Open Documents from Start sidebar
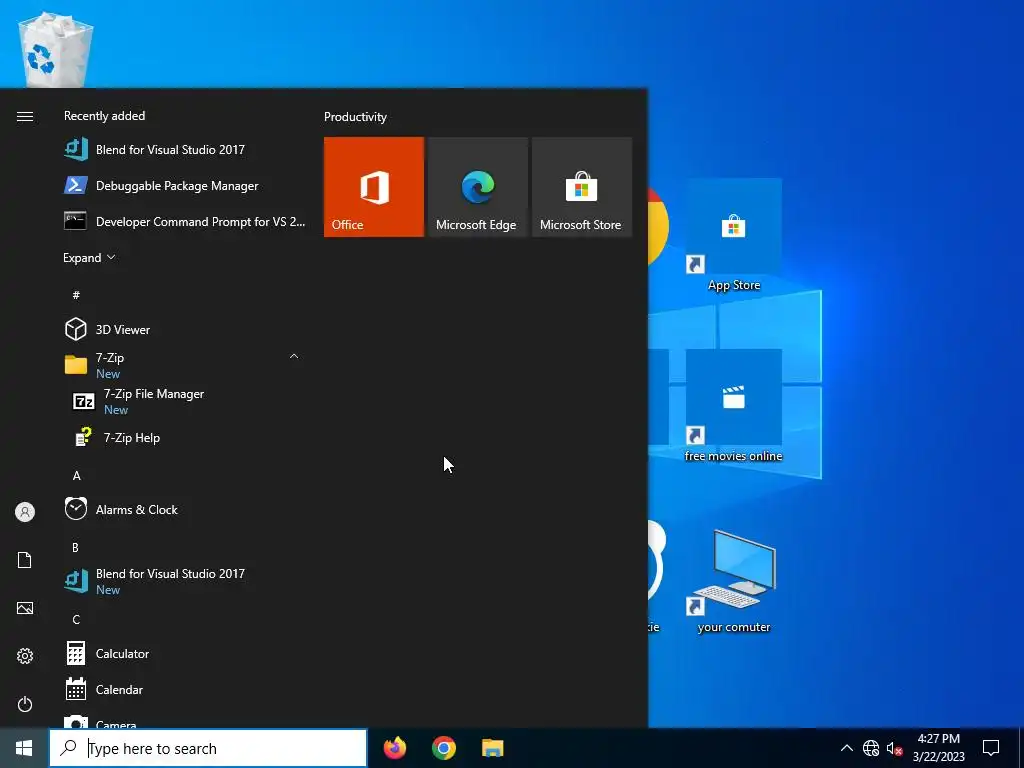The width and height of the screenshot is (1024, 768). (x=25, y=560)
